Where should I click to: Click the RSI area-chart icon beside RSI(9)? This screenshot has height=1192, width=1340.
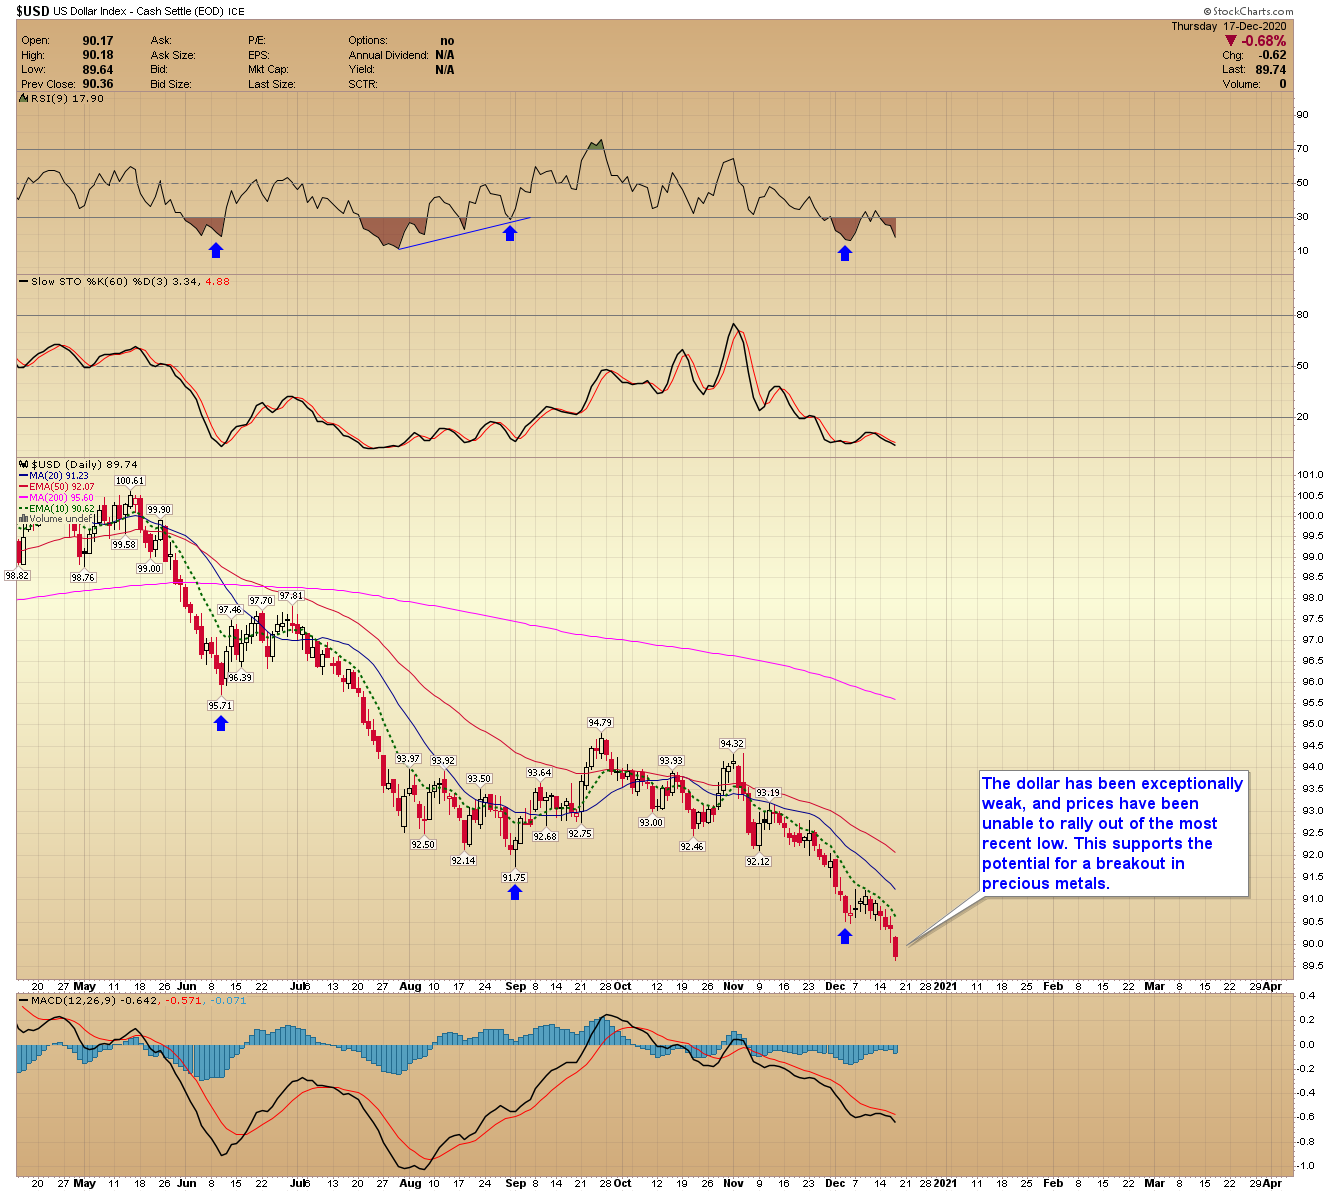[25, 98]
